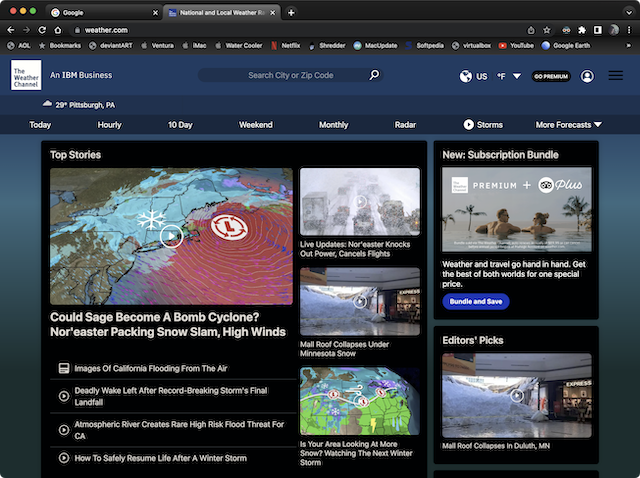Open the browser profile avatar
The width and height of the screenshot is (640, 478).
click(613, 30)
